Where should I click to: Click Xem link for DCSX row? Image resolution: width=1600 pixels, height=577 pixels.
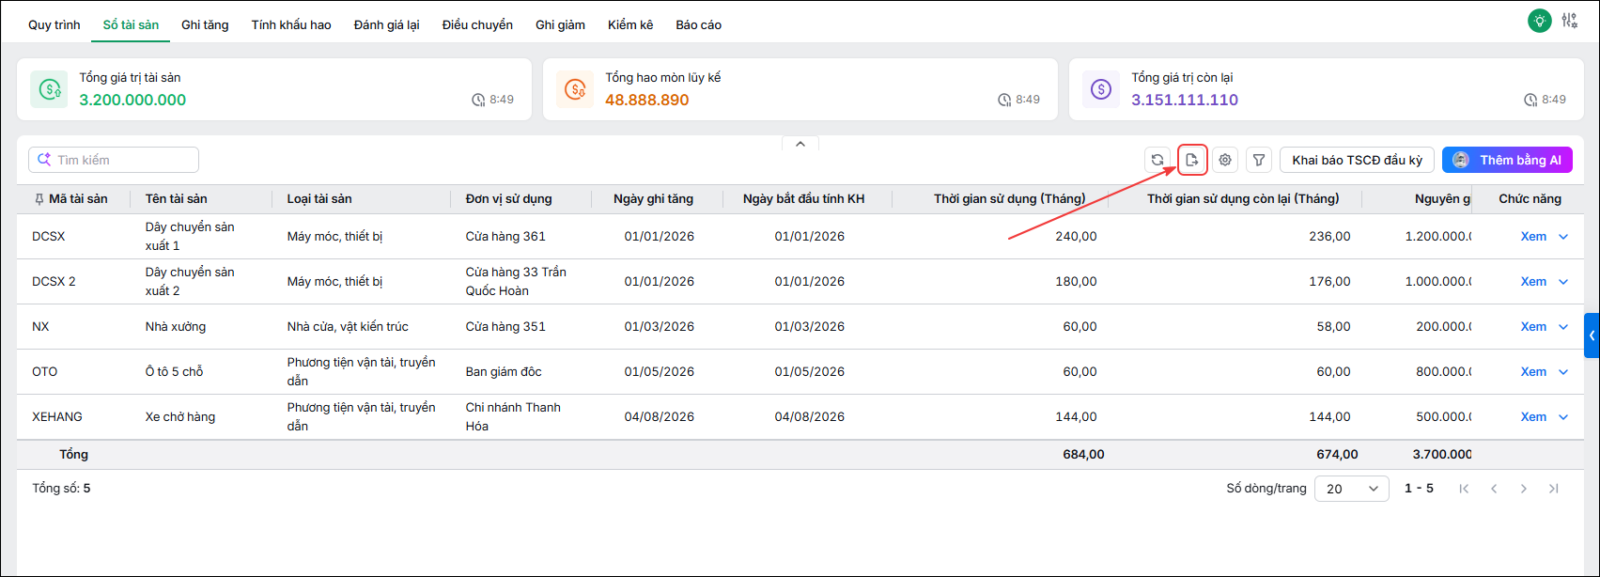(1533, 237)
